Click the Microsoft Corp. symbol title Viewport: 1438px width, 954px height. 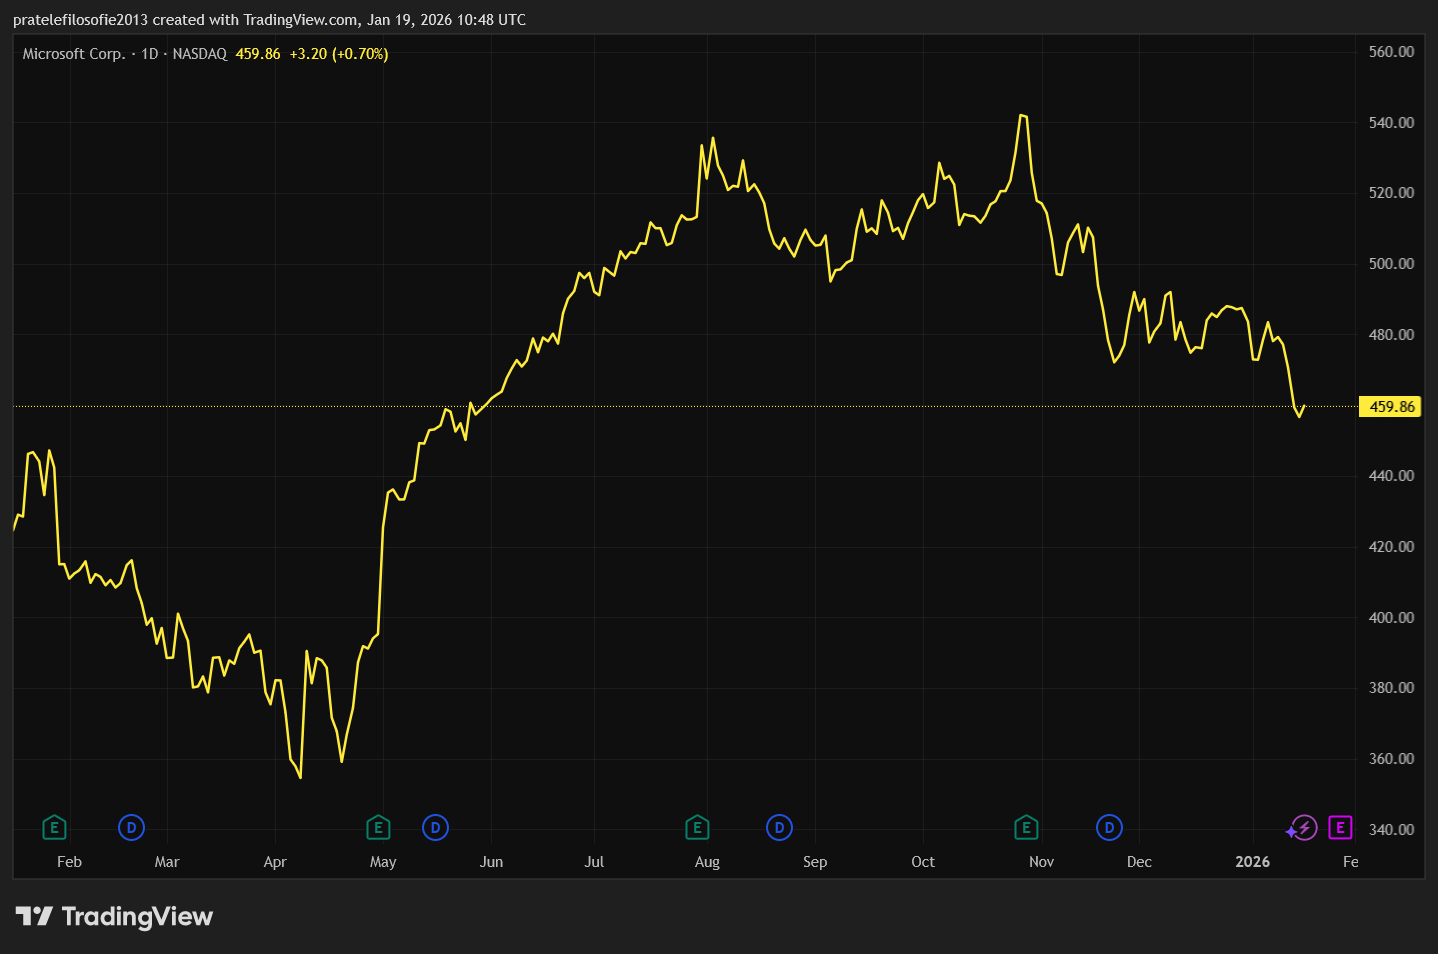point(74,54)
